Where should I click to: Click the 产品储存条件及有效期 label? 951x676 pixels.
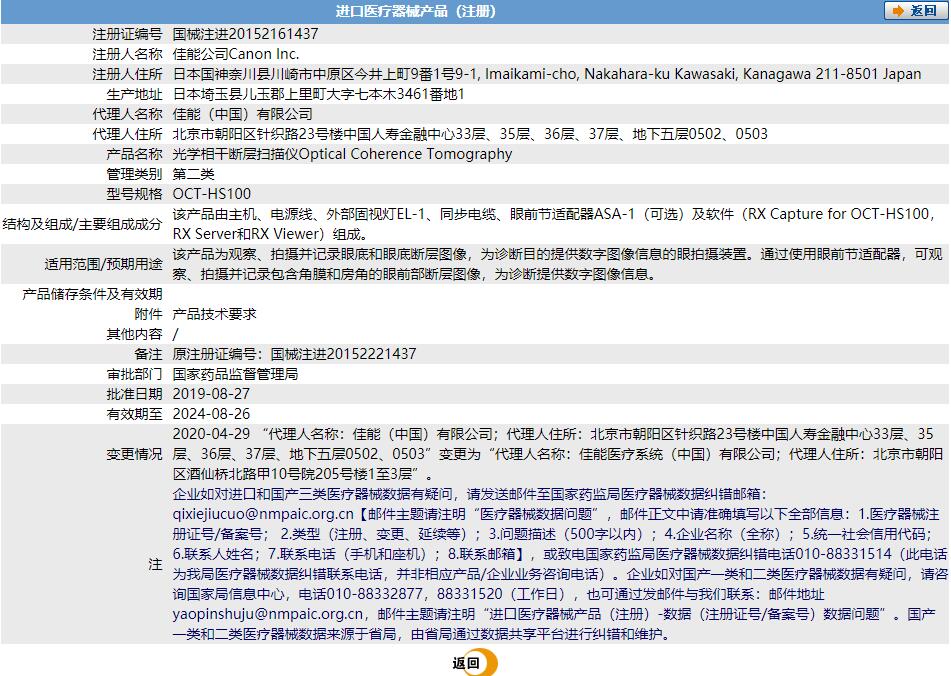tap(92, 294)
